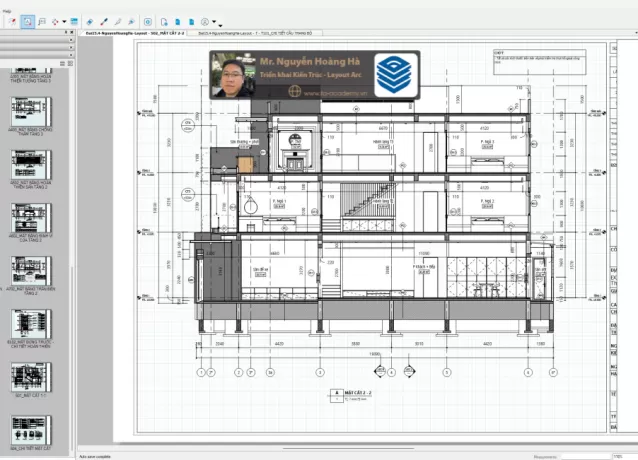Switch to the T101 CHI TIẾT CẦU THANG tab
This screenshot has width=638, height=460.
[255, 33]
